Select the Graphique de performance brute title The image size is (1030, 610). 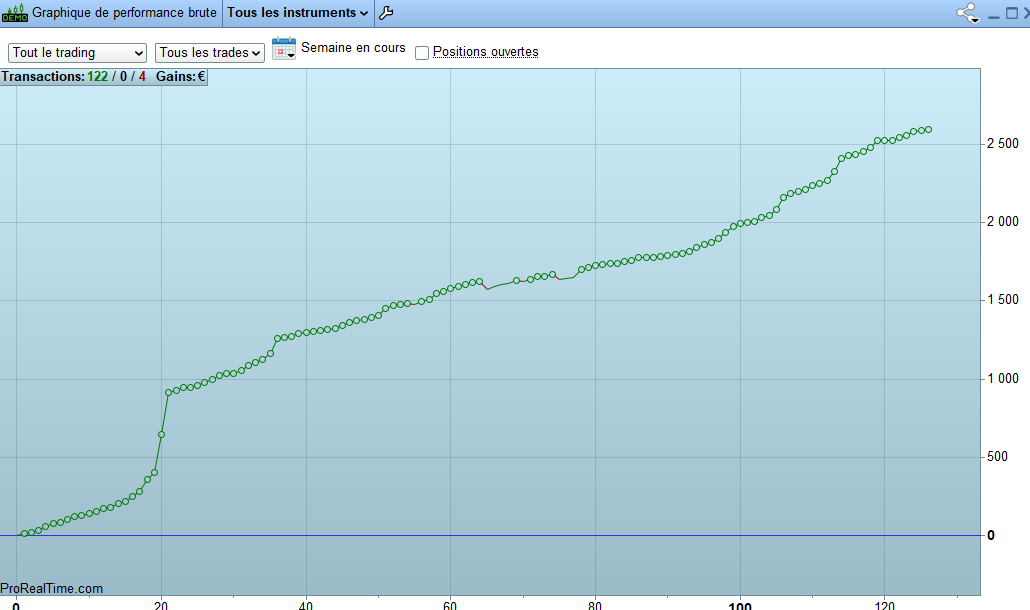[x=124, y=12]
